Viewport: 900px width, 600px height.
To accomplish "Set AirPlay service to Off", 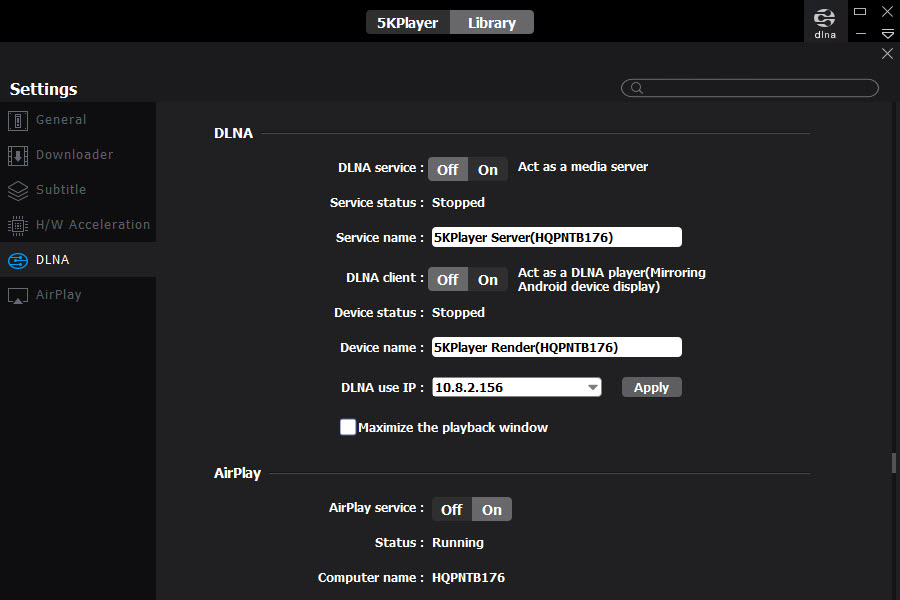I will click(x=452, y=509).
